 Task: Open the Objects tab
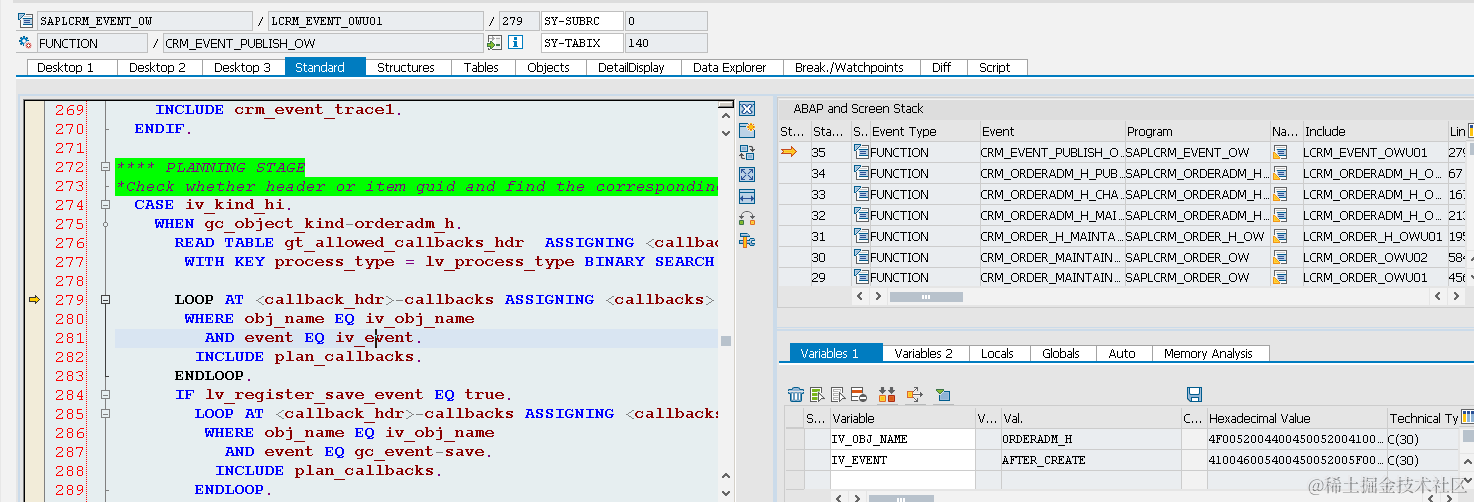549,67
